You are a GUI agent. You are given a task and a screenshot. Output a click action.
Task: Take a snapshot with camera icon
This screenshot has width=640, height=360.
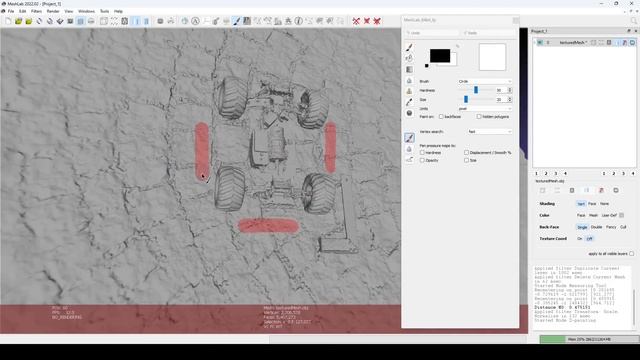70,21
